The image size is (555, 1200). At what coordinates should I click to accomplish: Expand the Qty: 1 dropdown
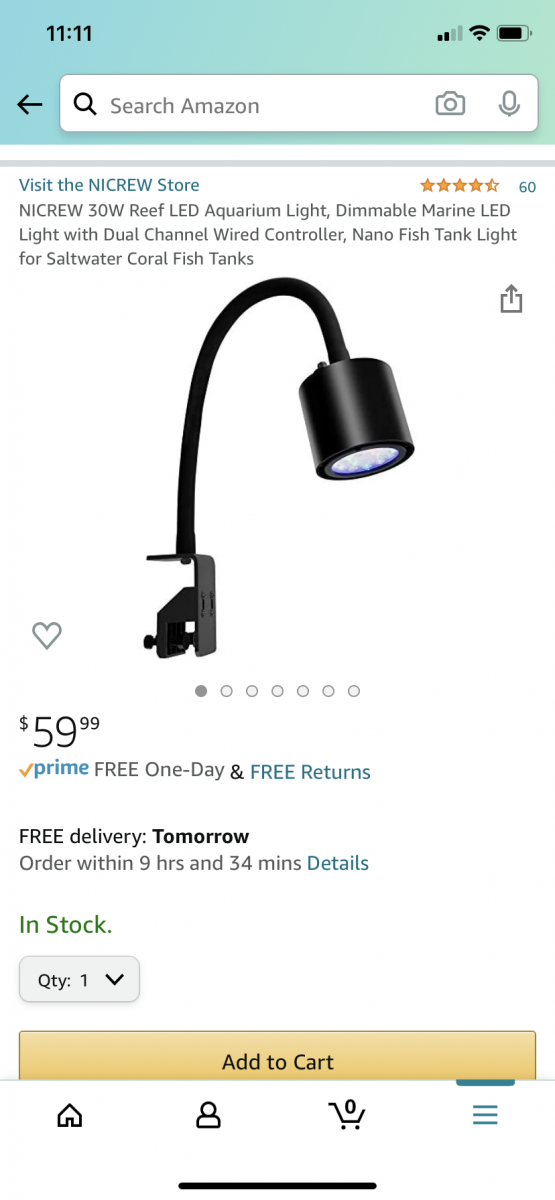[x=79, y=980]
